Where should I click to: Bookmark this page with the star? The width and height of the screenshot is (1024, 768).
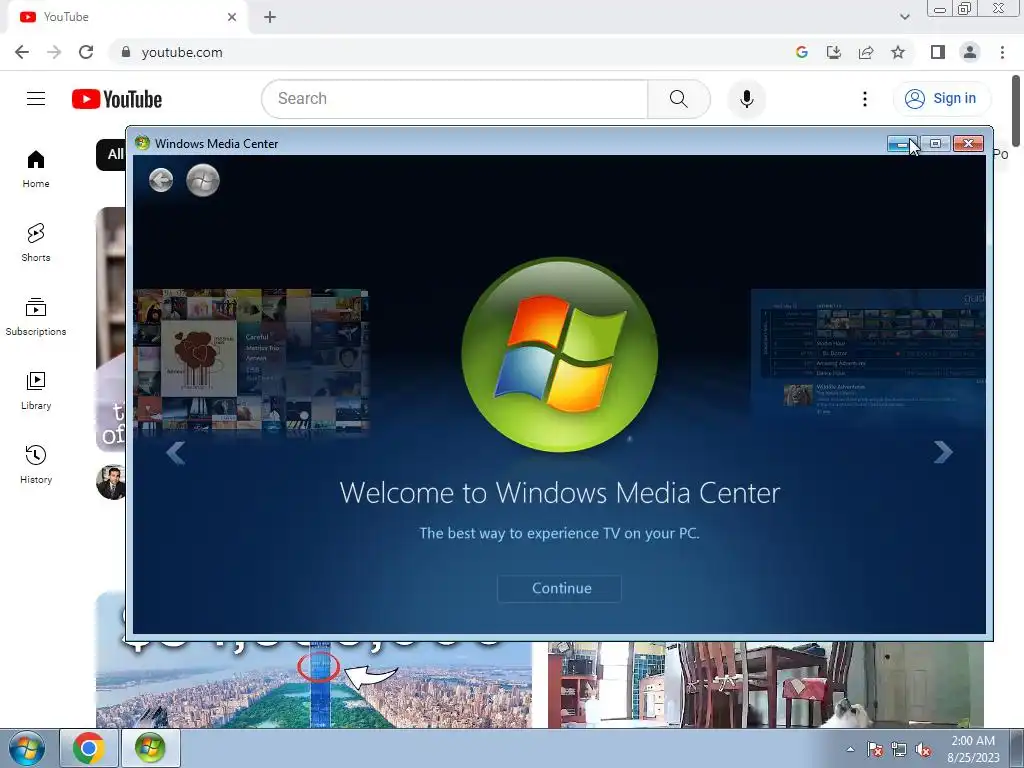(x=898, y=52)
